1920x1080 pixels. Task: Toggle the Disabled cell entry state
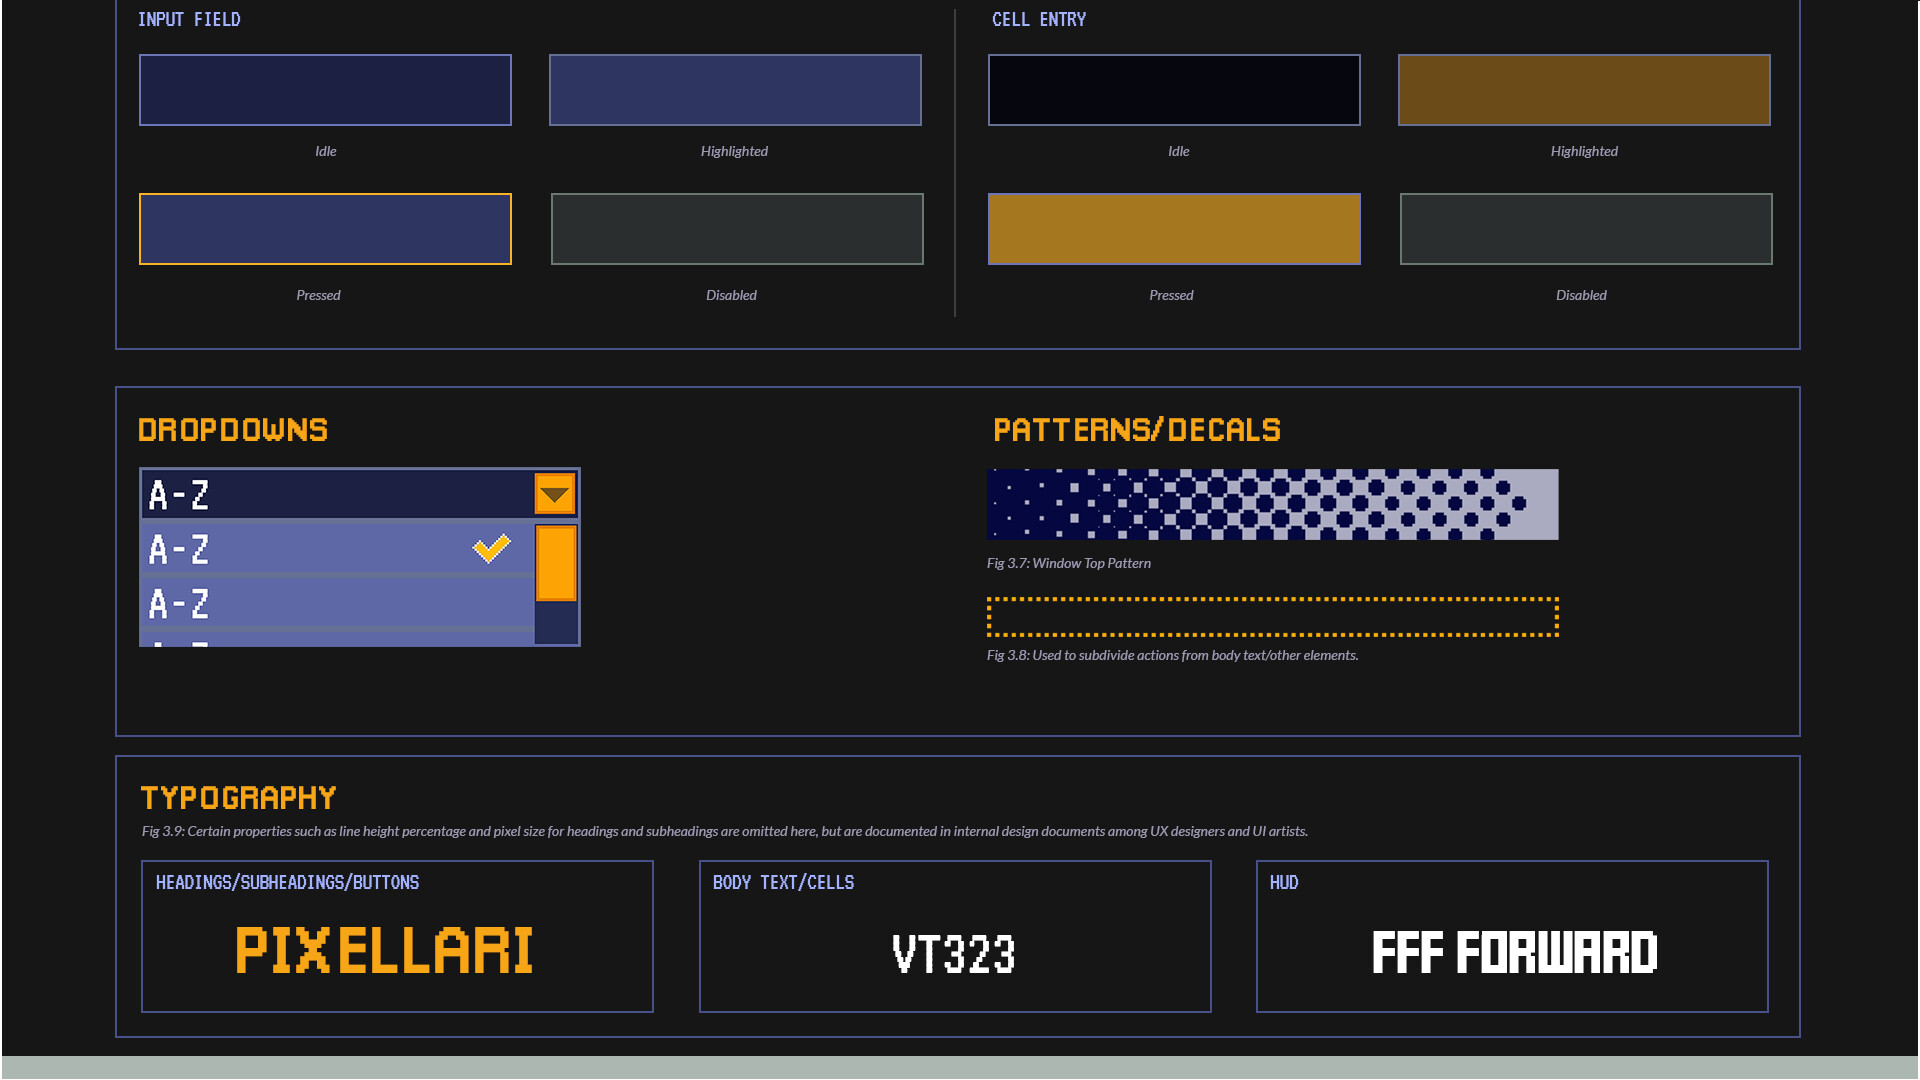[x=1584, y=228]
